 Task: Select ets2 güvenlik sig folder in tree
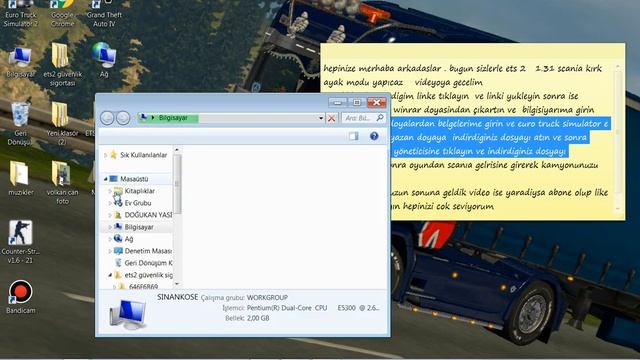[x=149, y=275]
